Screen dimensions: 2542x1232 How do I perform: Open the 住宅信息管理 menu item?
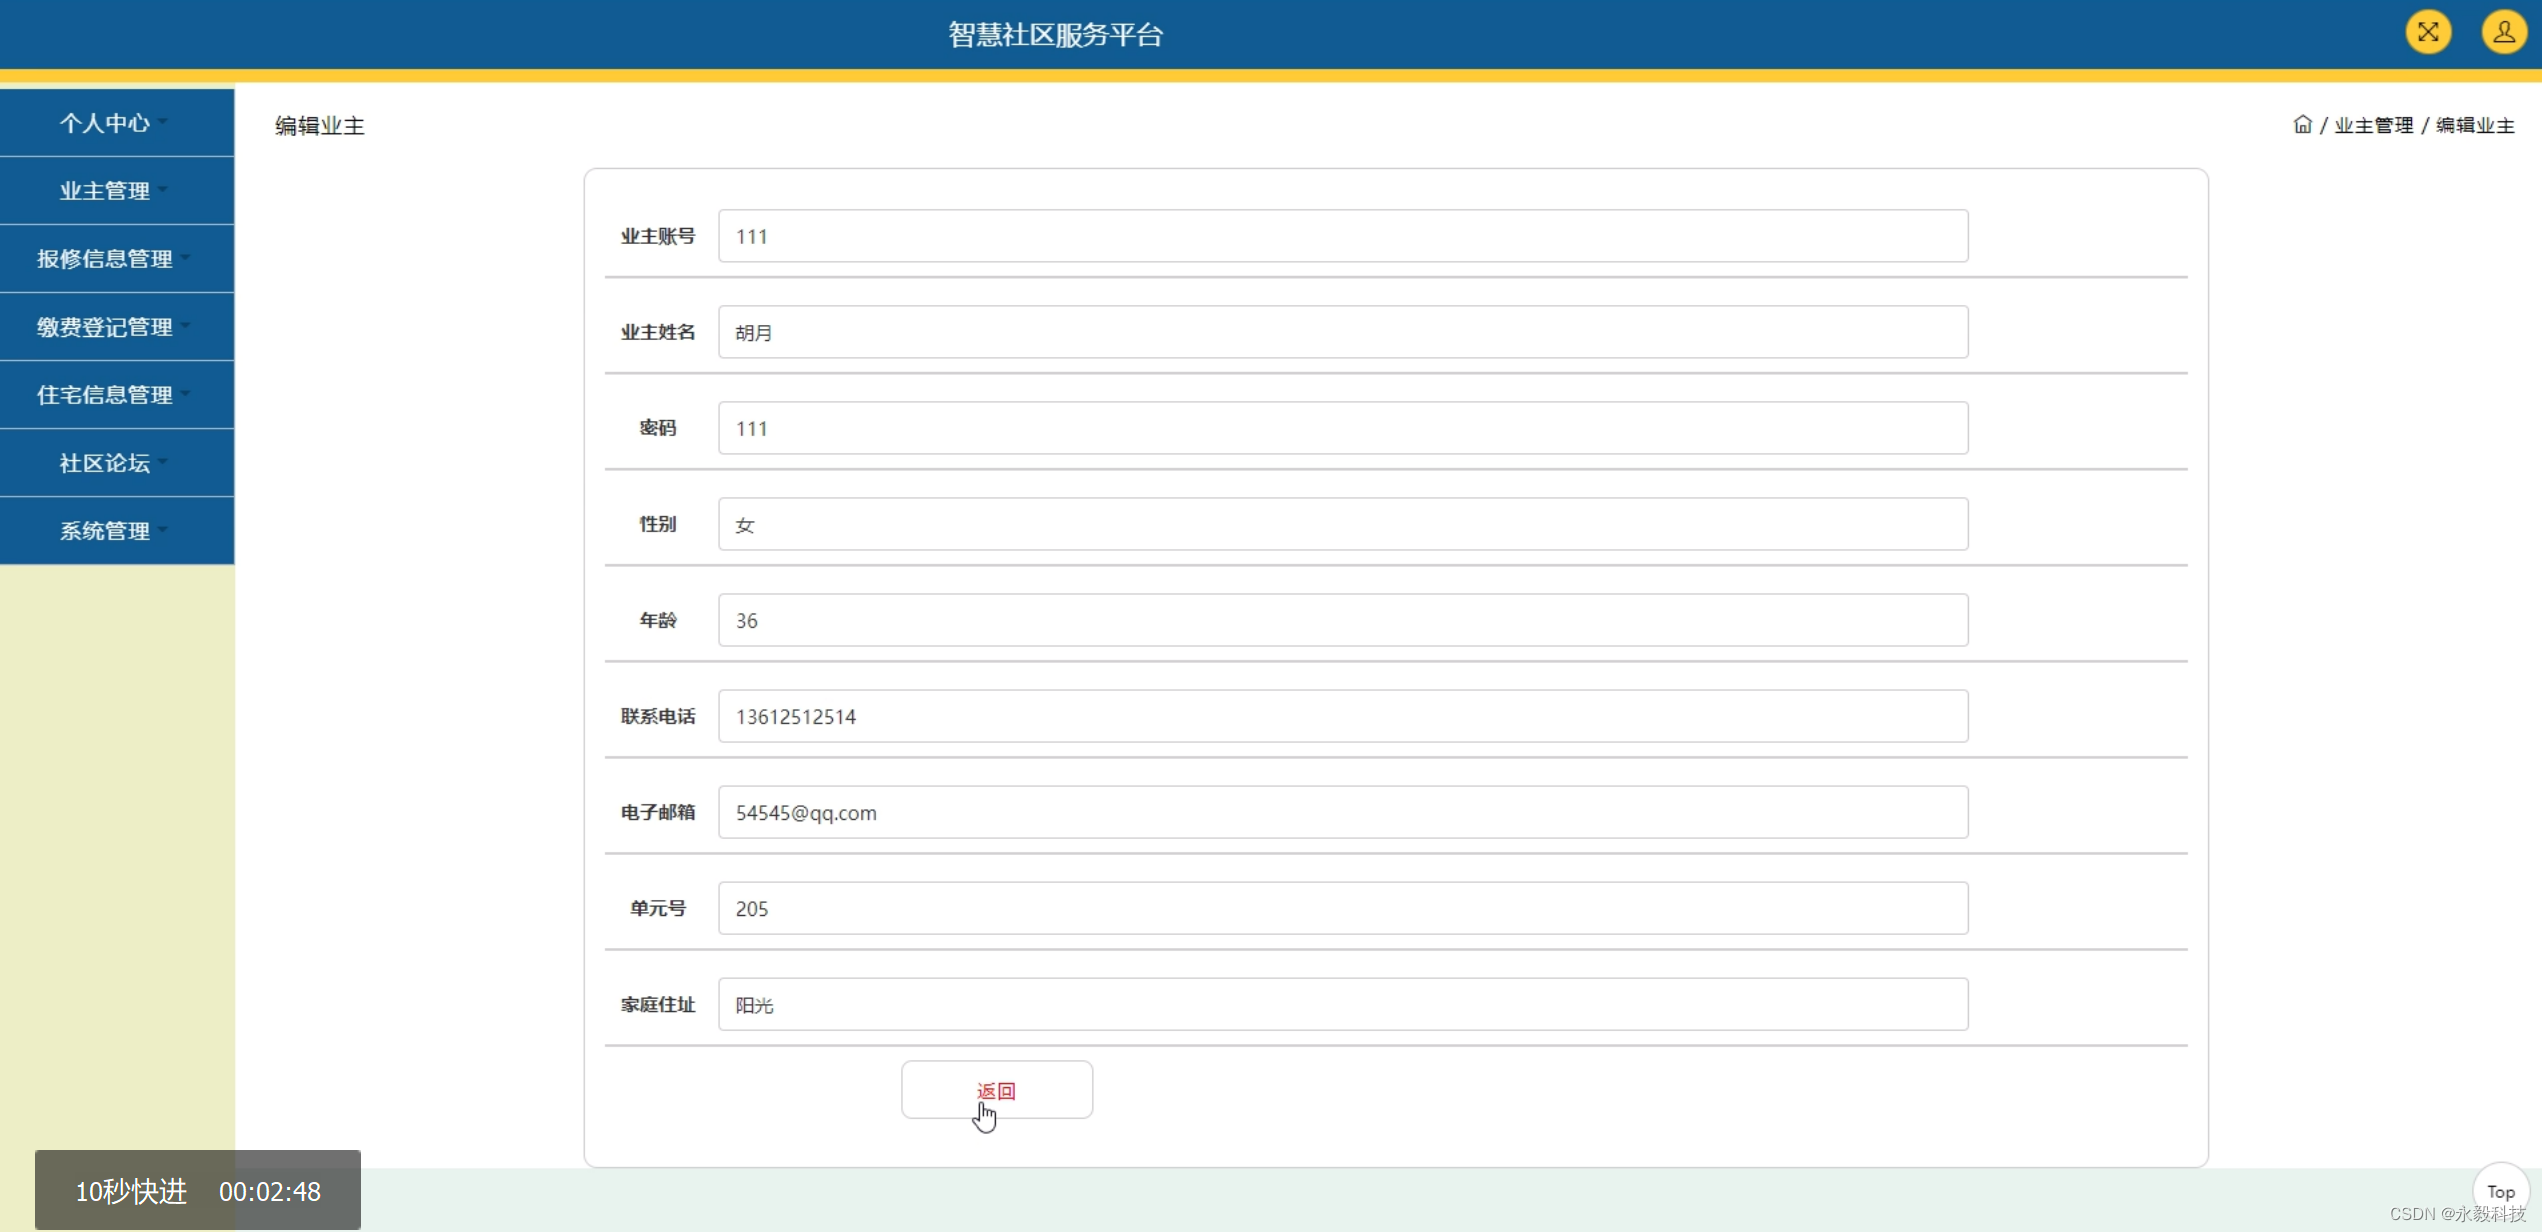[x=117, y=395]
